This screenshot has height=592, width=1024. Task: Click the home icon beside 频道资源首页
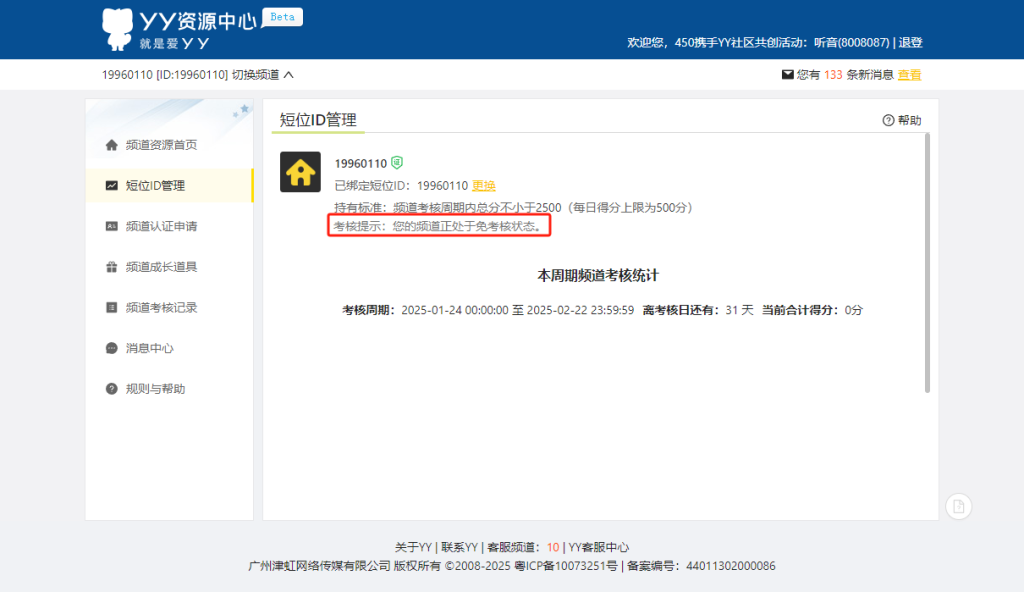[x=112, y=145]
